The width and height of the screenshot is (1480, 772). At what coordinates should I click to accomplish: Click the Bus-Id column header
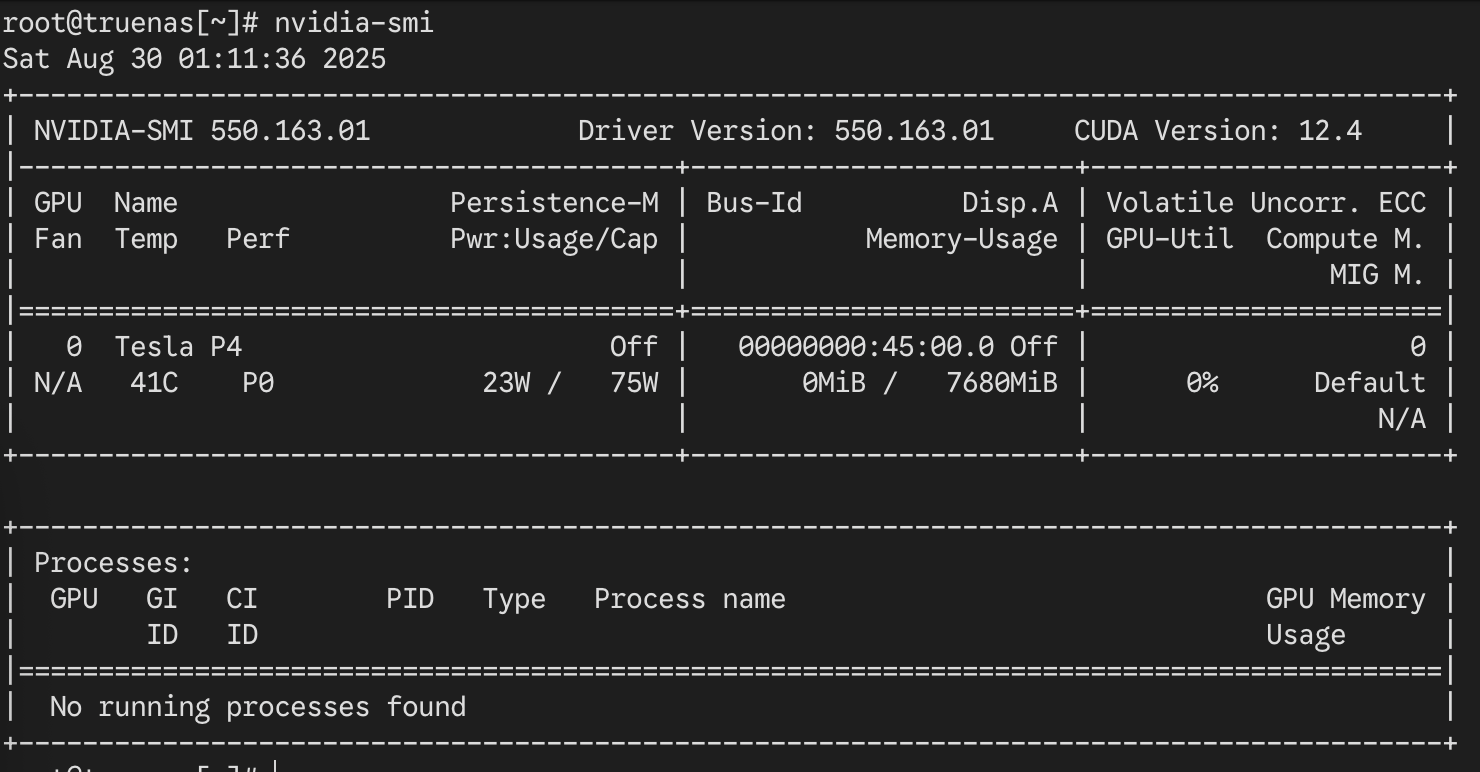click(x=754, y=203)
